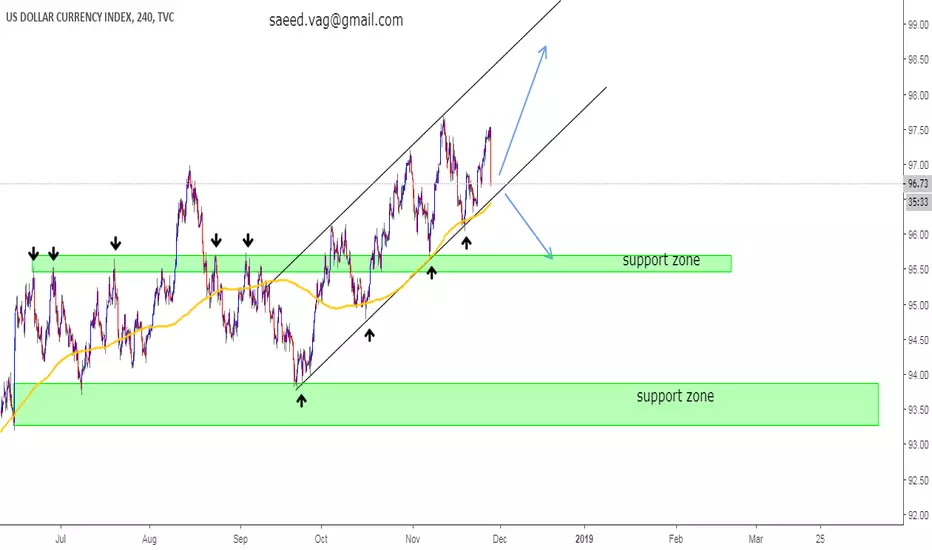Click the Feb label on time axis

[x=676, y=539]
